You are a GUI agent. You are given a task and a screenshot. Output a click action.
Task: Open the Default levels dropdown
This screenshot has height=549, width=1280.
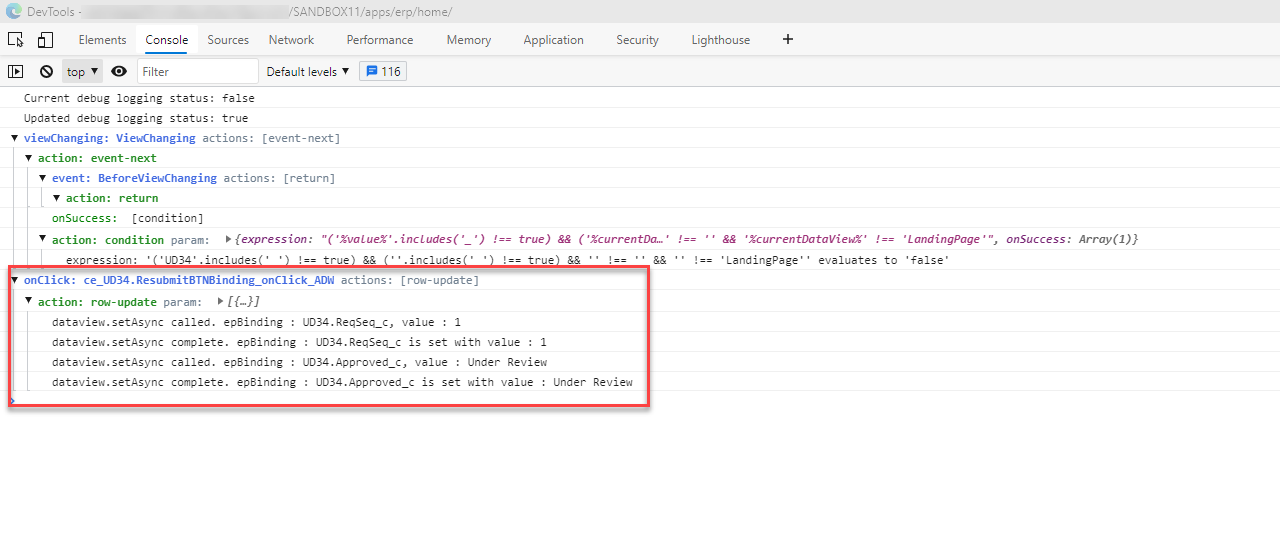coord(308,71)
